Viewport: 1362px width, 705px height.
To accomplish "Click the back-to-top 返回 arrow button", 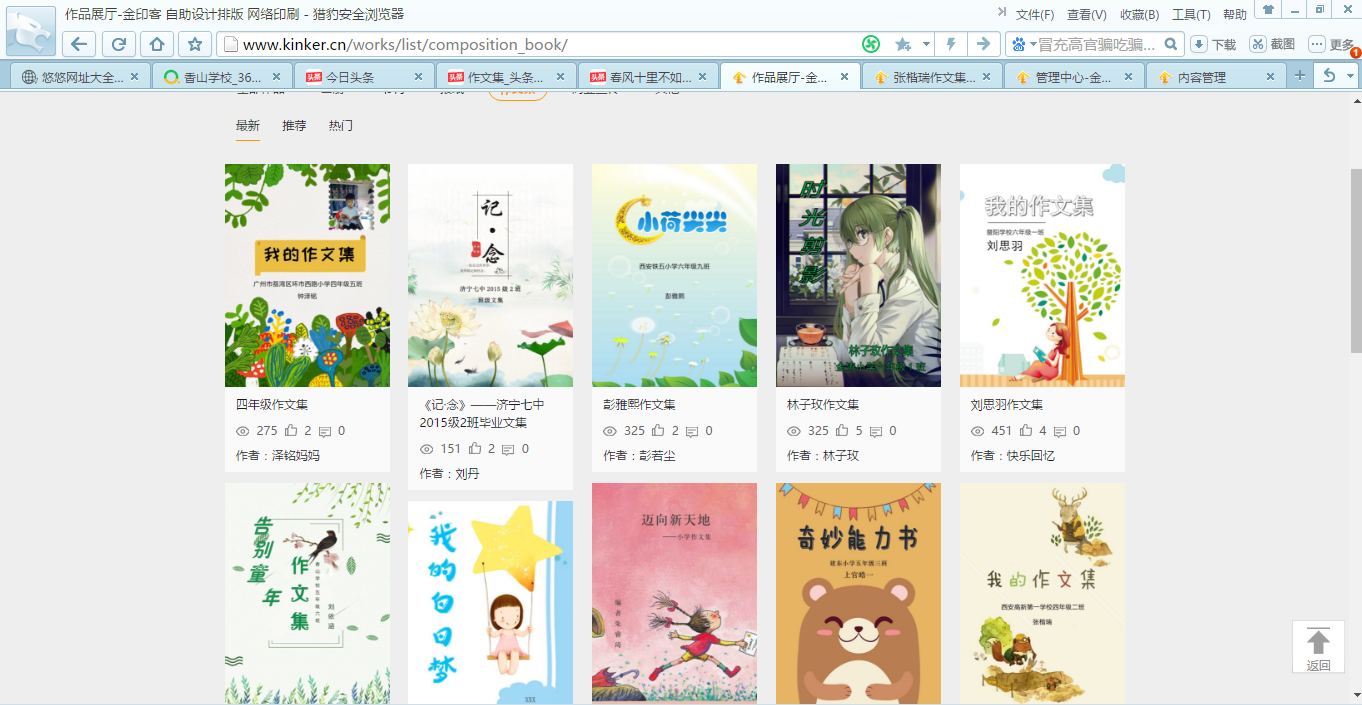I will [1319, 647].
